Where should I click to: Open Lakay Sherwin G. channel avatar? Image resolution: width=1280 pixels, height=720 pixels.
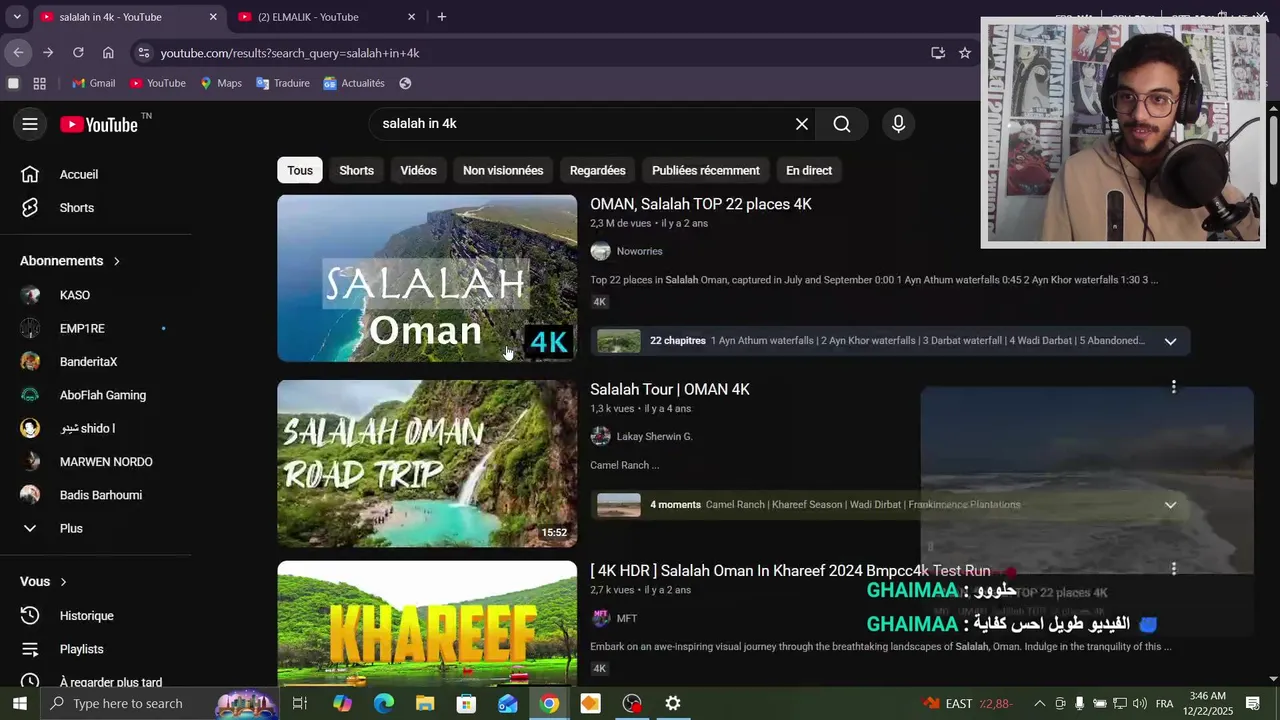click(x=600, y=436)
